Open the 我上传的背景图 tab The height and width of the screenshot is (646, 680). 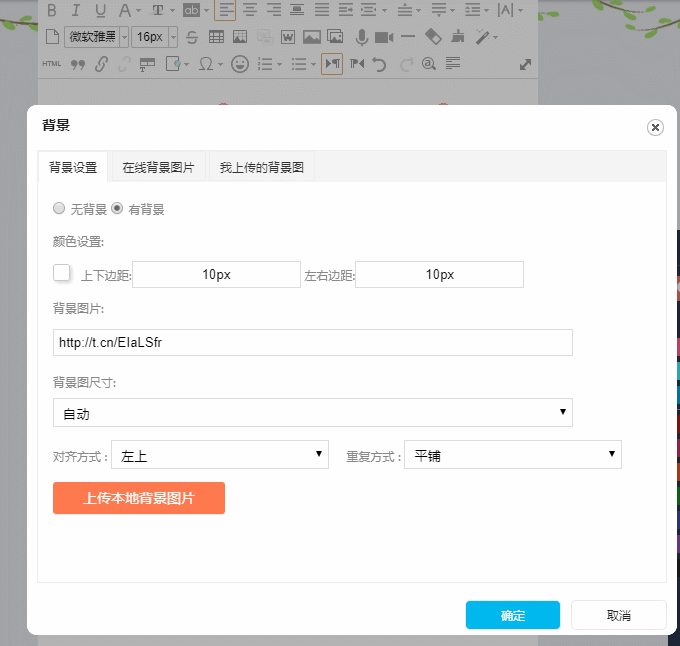point(262,167)
